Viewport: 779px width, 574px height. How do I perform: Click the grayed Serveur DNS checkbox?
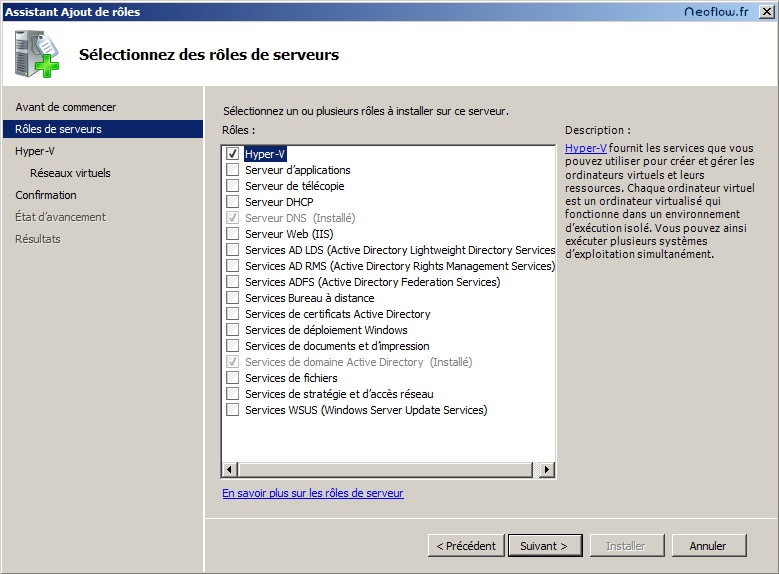tap(232, 218)
